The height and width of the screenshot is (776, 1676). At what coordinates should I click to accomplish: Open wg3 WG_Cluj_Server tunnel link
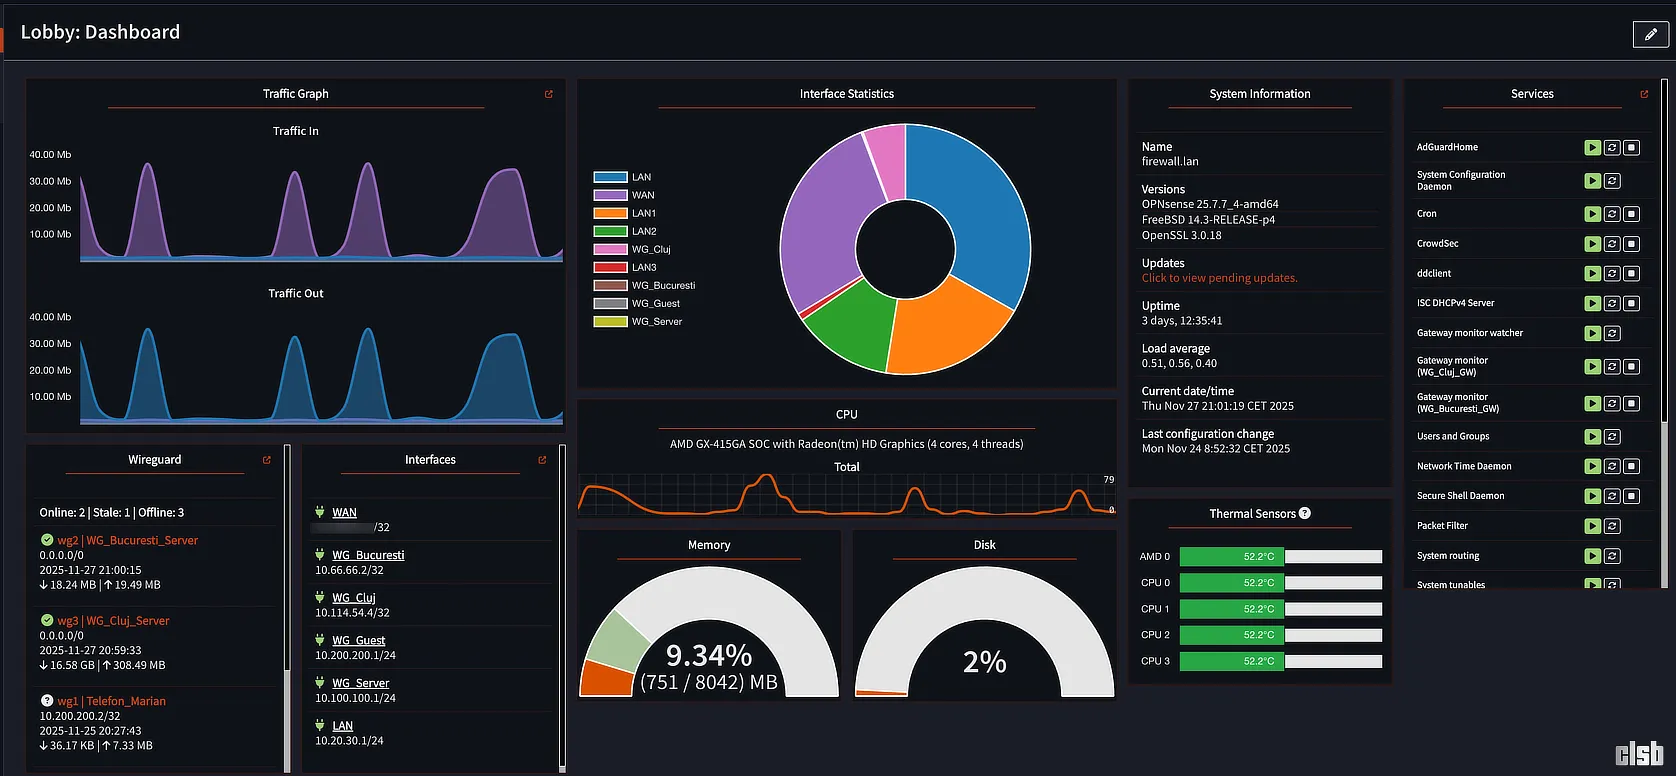113,621
